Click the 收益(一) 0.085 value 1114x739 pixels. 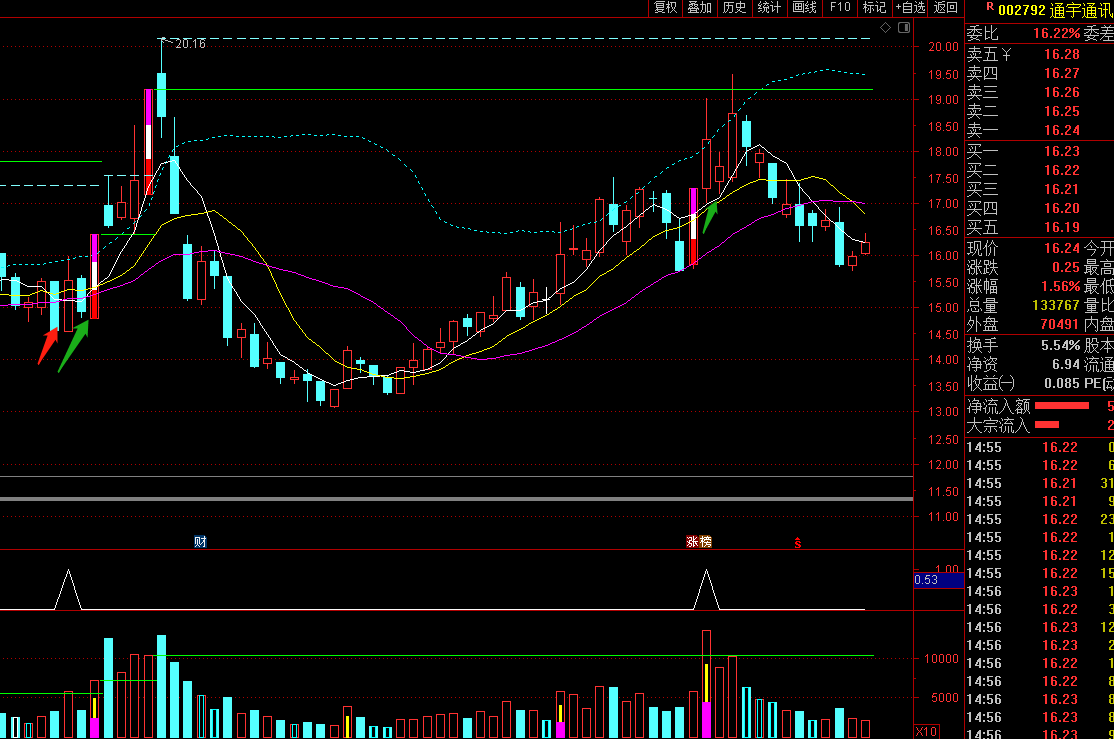coord(1061,384)
